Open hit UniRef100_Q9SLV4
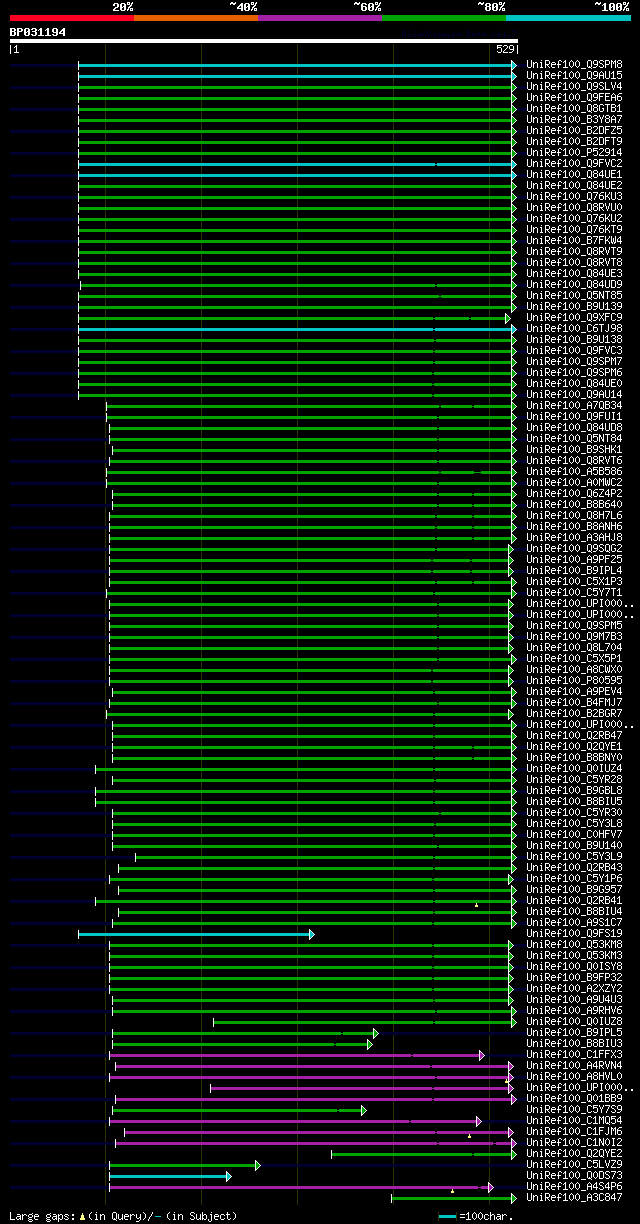The image size is (640, 1224). 574,86
